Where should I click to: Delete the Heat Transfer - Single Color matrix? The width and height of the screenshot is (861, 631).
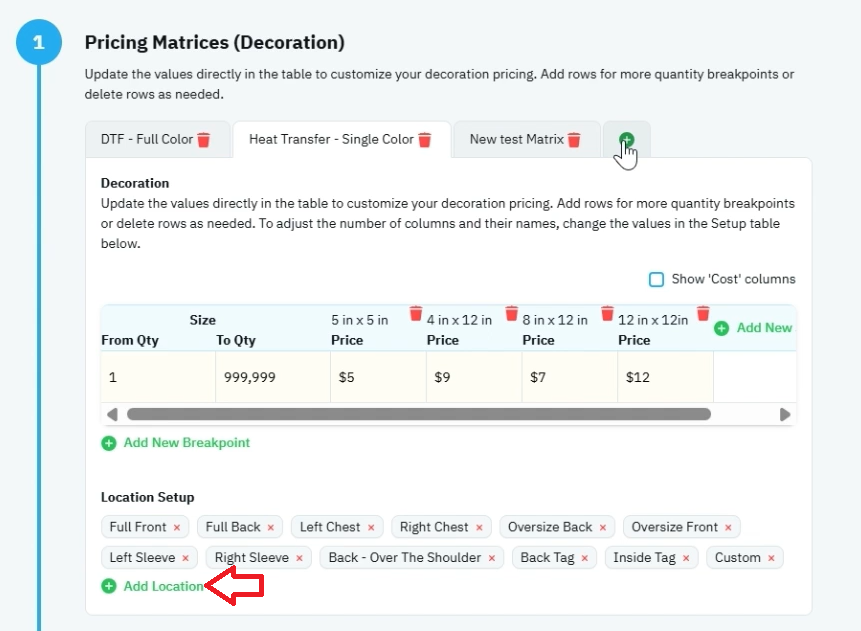pyautogui.click(x=424, y=139)
